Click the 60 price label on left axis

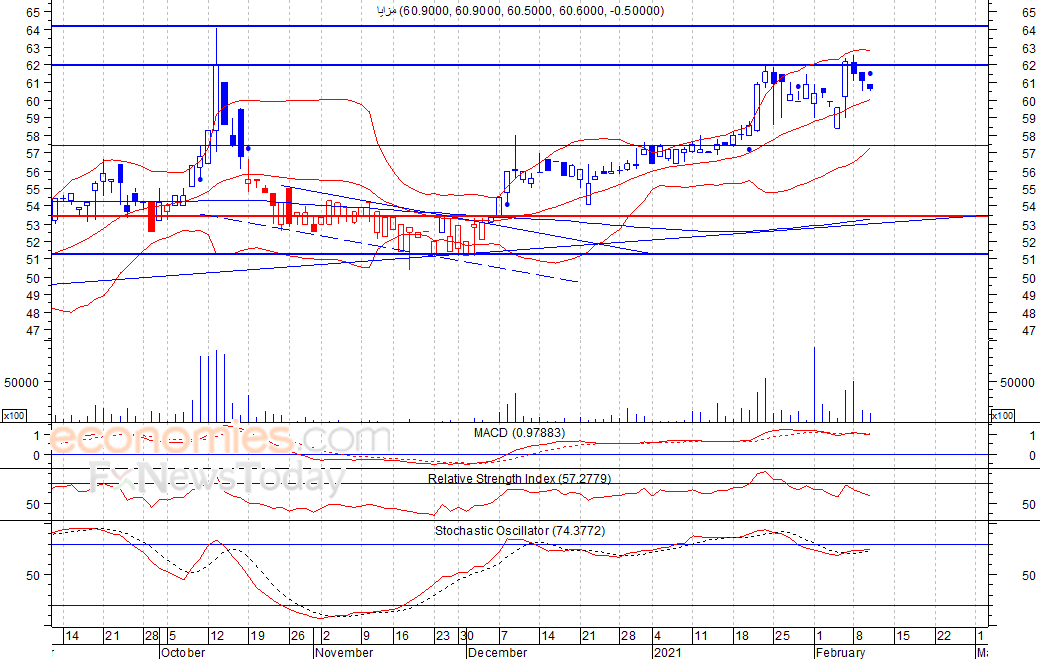tap(32, 101)
